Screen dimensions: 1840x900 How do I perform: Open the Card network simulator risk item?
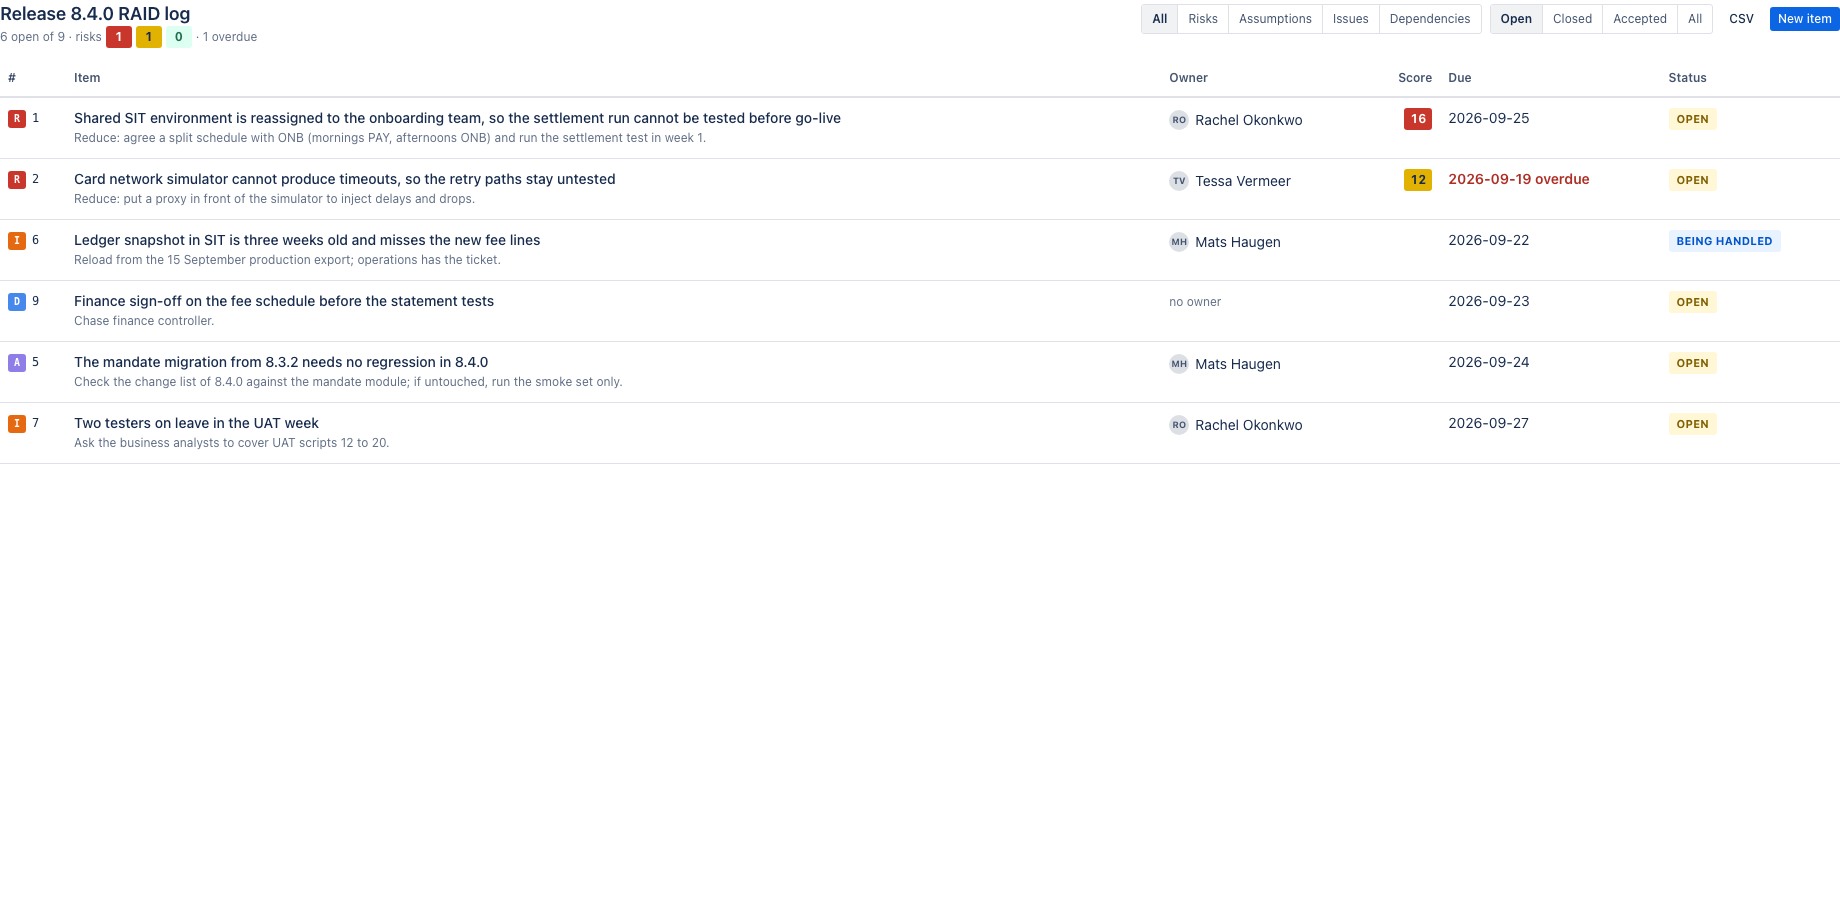pos(345,179)
